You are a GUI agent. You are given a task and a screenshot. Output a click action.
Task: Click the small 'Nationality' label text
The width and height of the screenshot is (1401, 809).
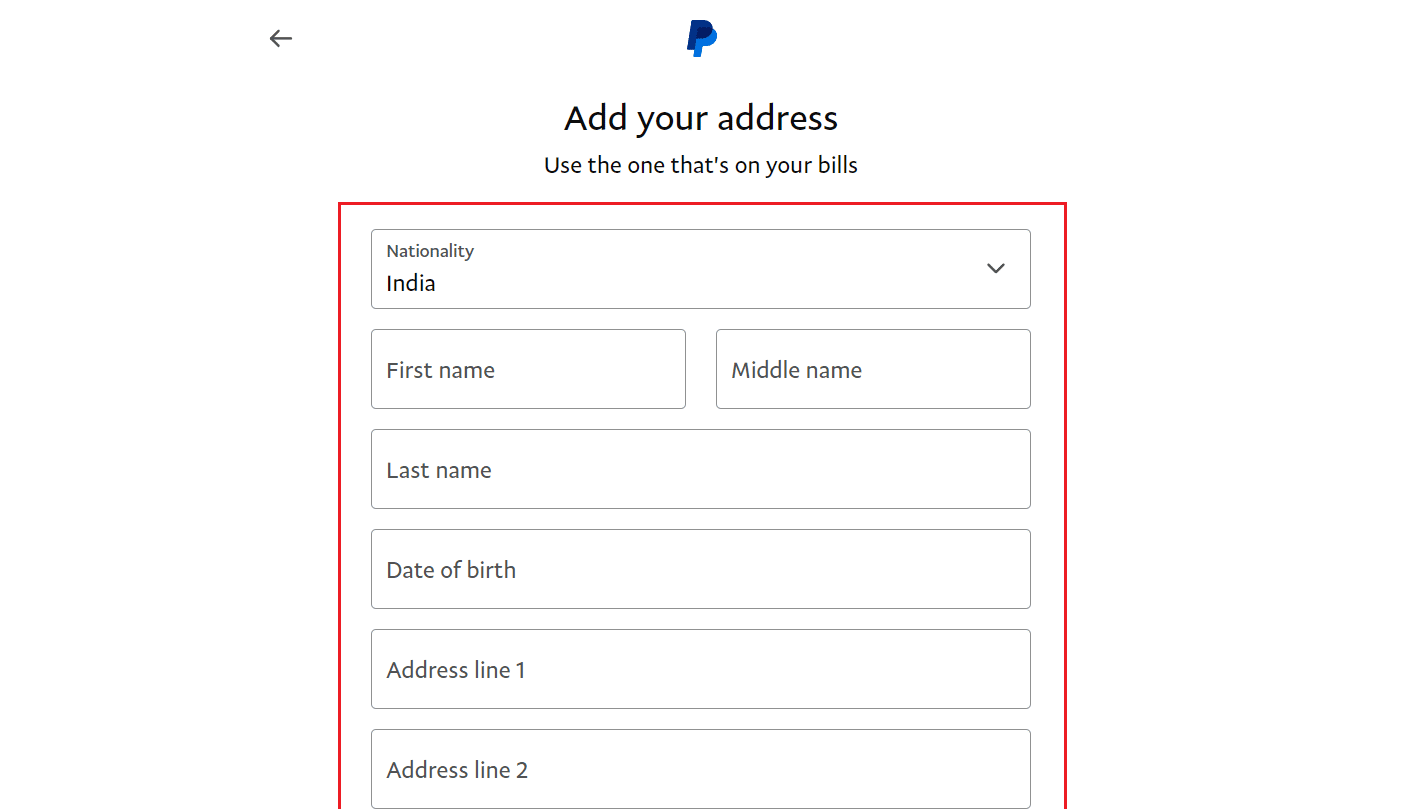coord(430,251)
